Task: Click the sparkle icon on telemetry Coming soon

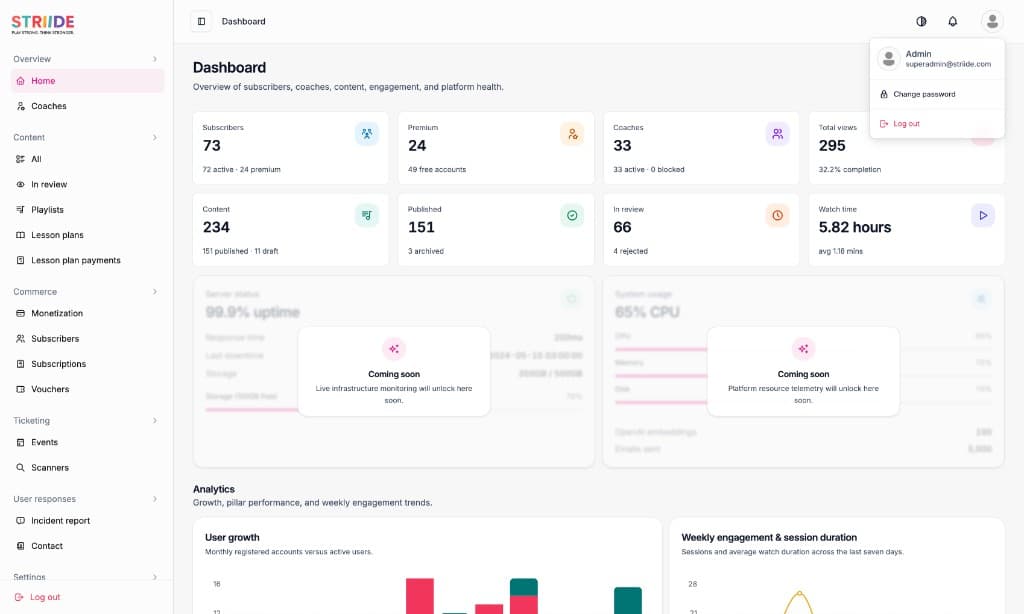Action: (803, 349)
